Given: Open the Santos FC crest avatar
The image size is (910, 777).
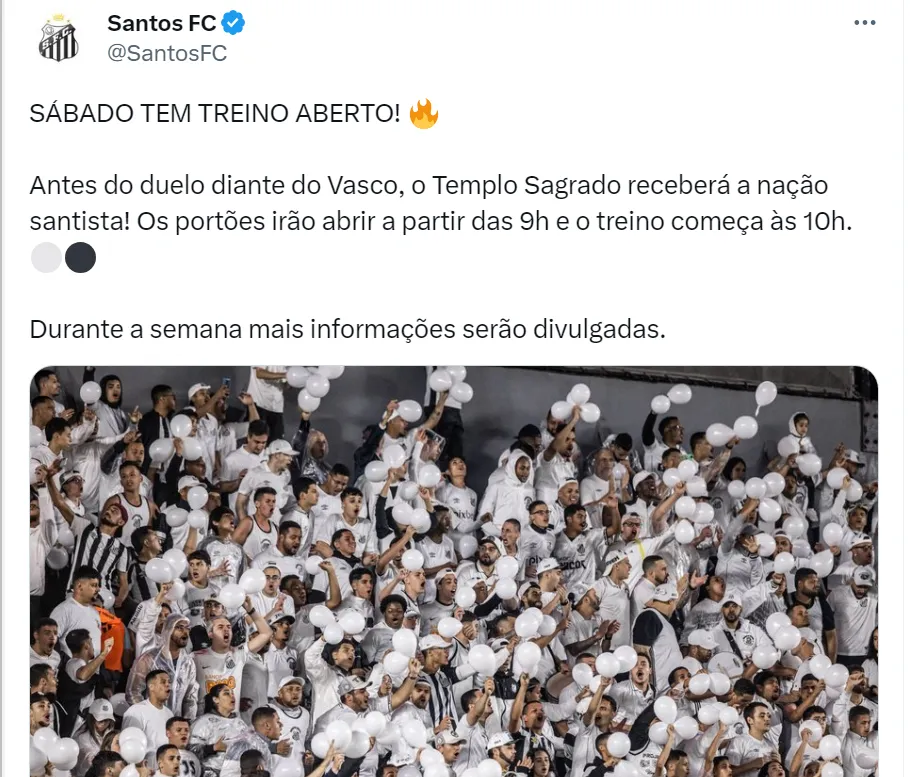Looking at the screenshot, I should click(58, 38).
